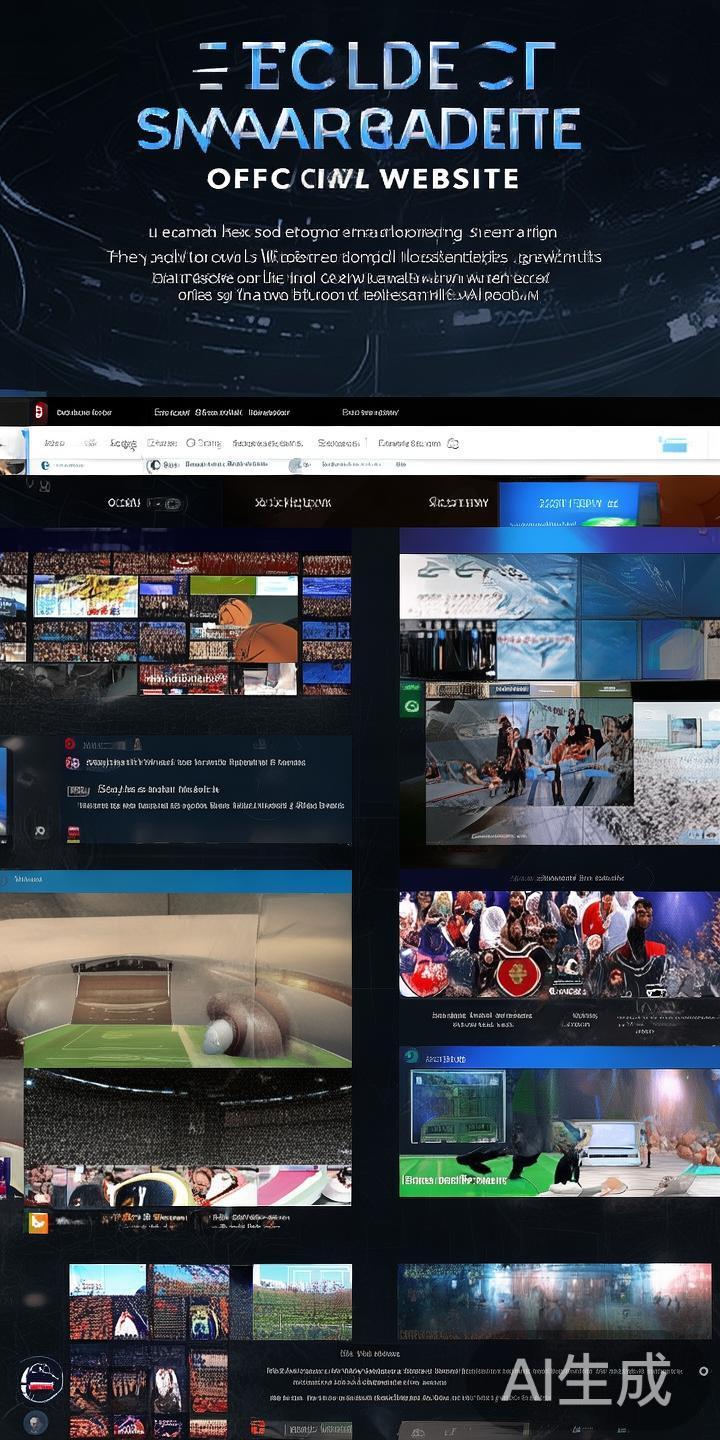Click the light blue button in the white toolbar

(674, 445)
